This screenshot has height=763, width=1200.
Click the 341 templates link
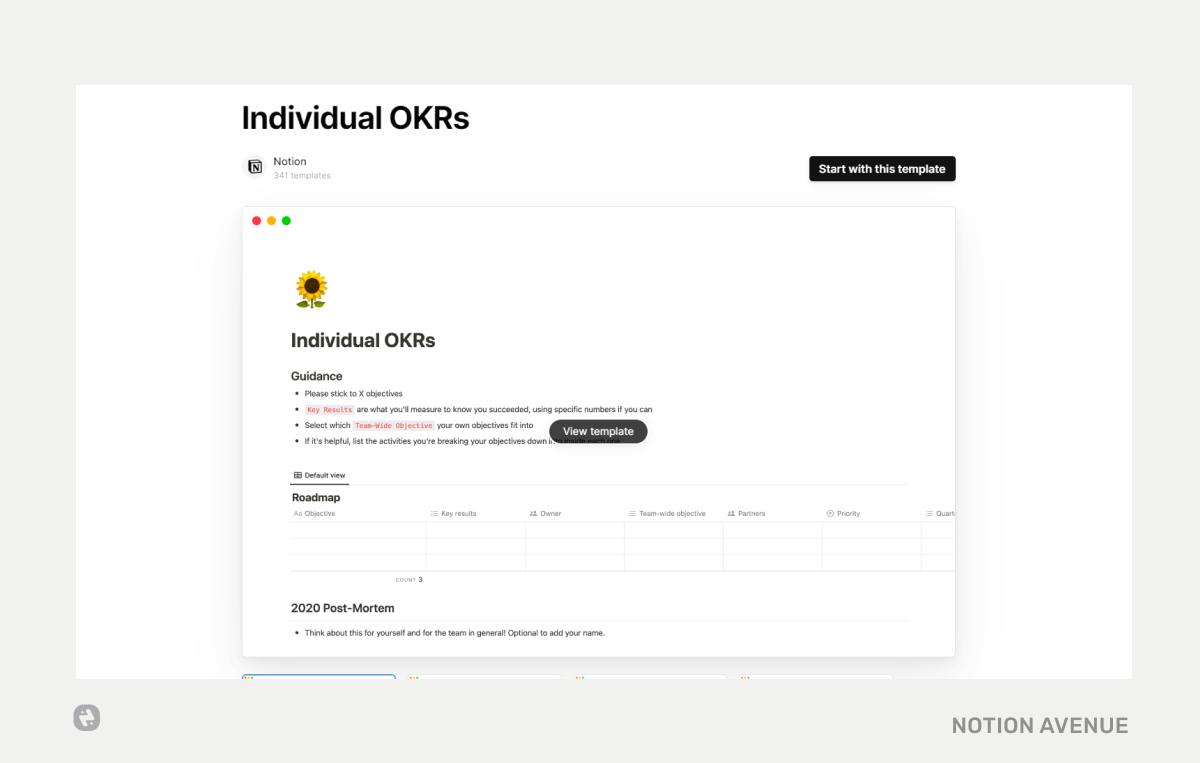(x=301, y=175)
